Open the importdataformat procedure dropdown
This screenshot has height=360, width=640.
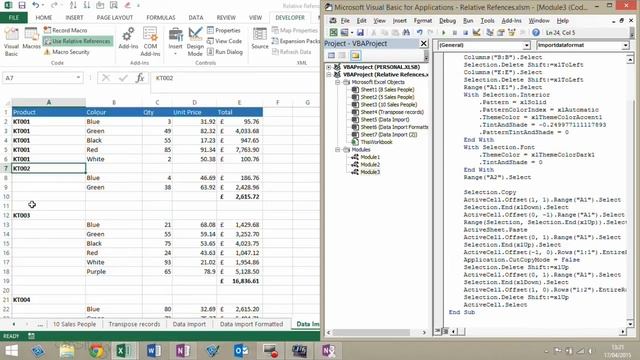625,45
